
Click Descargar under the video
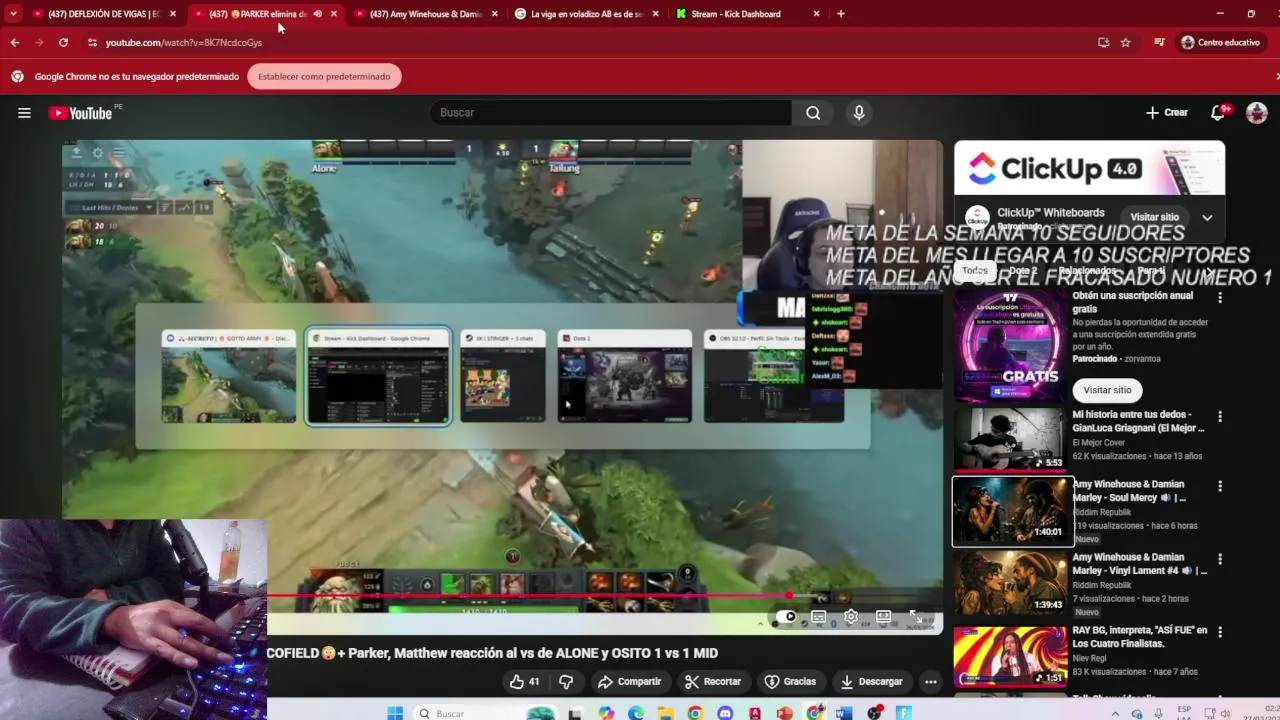pos(871,681)
